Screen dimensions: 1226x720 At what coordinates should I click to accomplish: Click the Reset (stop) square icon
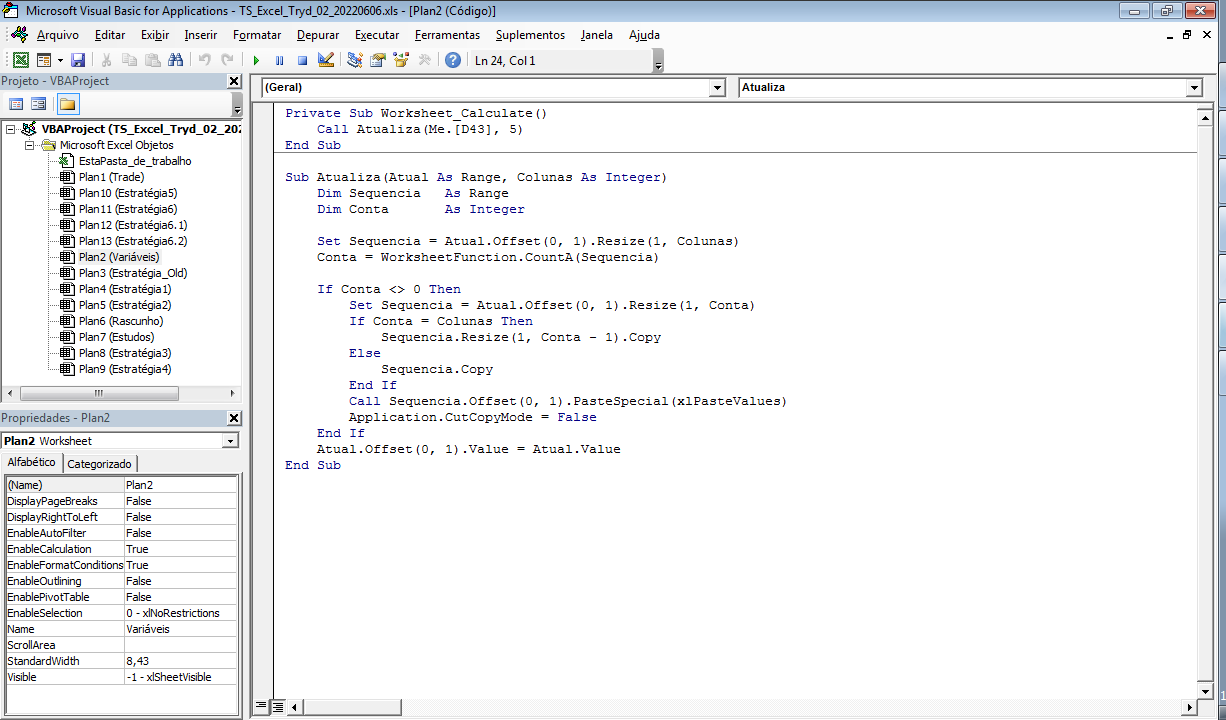[x=302, y=60]
